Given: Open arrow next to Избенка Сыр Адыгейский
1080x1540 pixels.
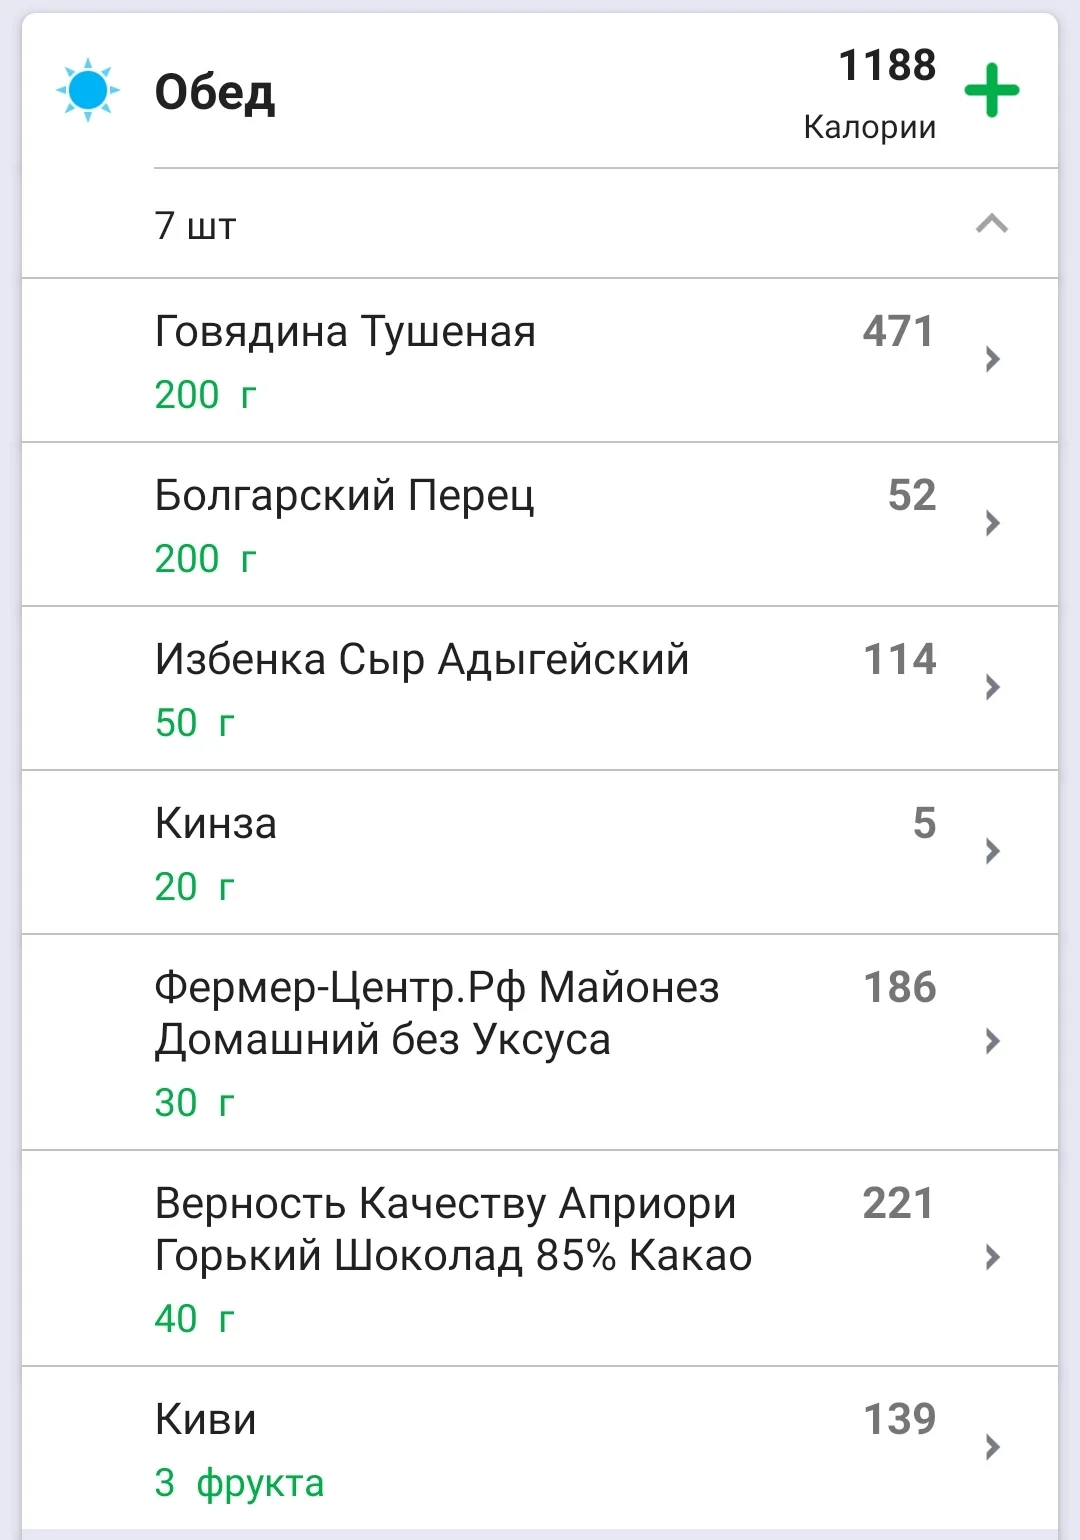Looking at the screenshot, I should (x=992, y=687).
